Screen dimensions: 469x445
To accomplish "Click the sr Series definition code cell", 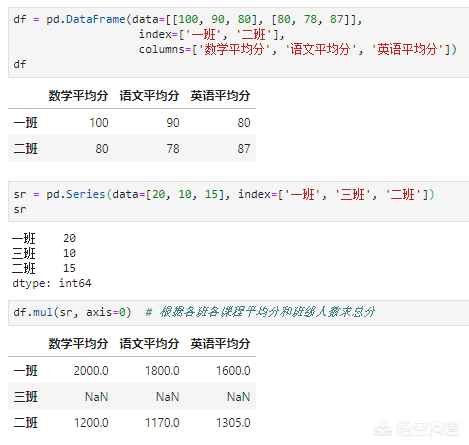I will pos(238,201).
